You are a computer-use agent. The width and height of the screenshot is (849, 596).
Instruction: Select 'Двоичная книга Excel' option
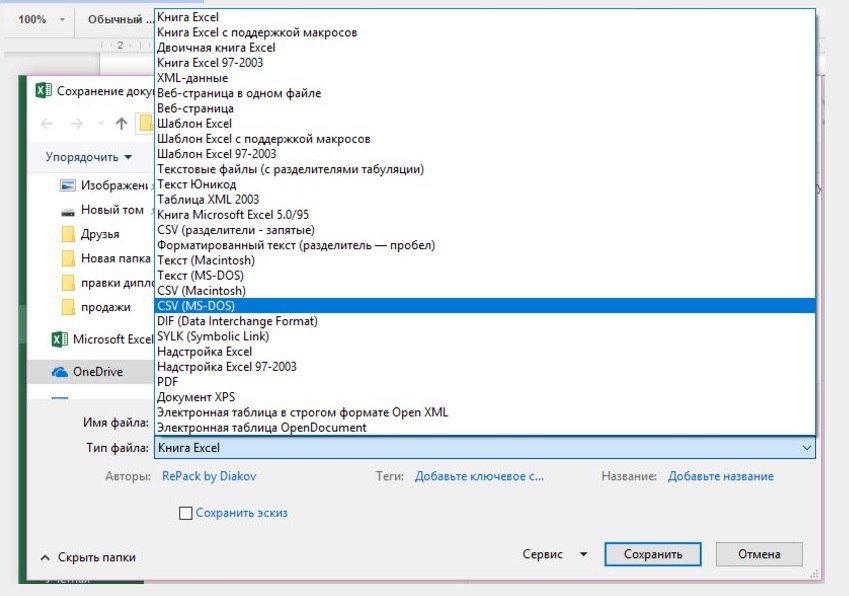pyautogui.click(x=485, y=48)
